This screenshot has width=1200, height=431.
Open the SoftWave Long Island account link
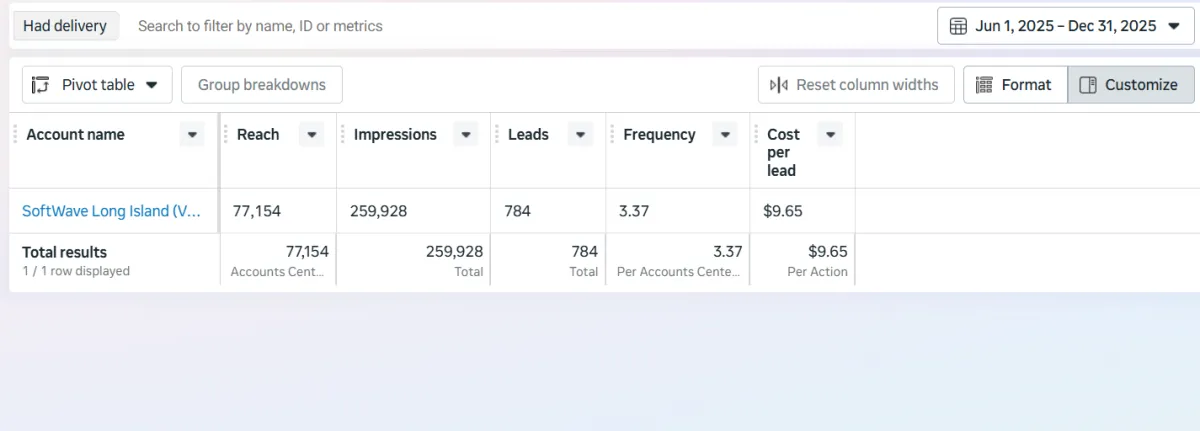111,211
